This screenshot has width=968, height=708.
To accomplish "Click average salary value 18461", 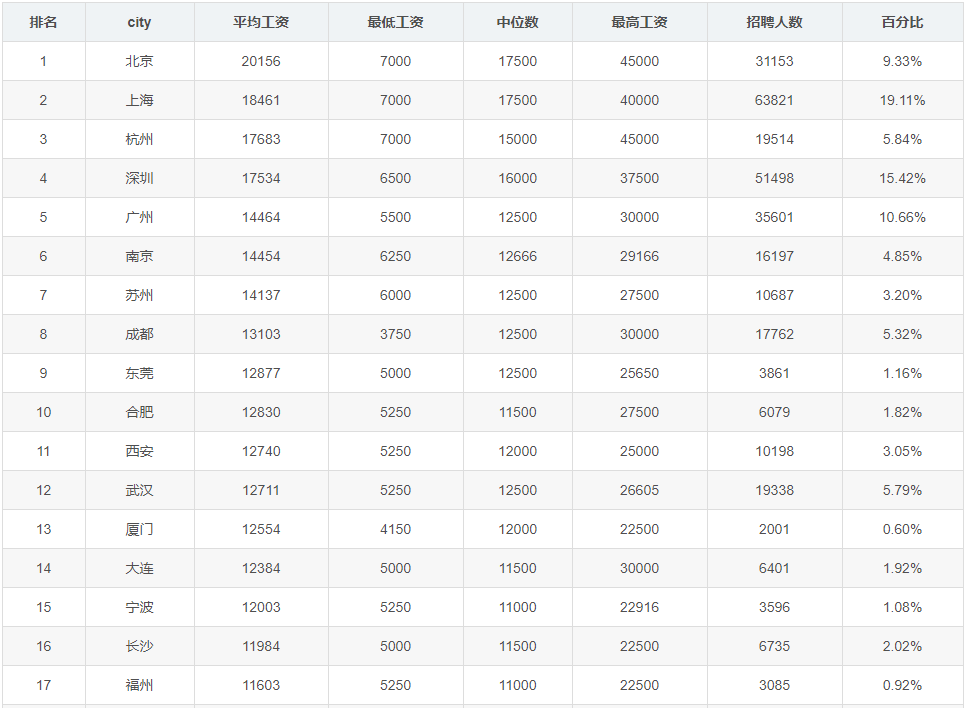I will (x=261, y=100).
